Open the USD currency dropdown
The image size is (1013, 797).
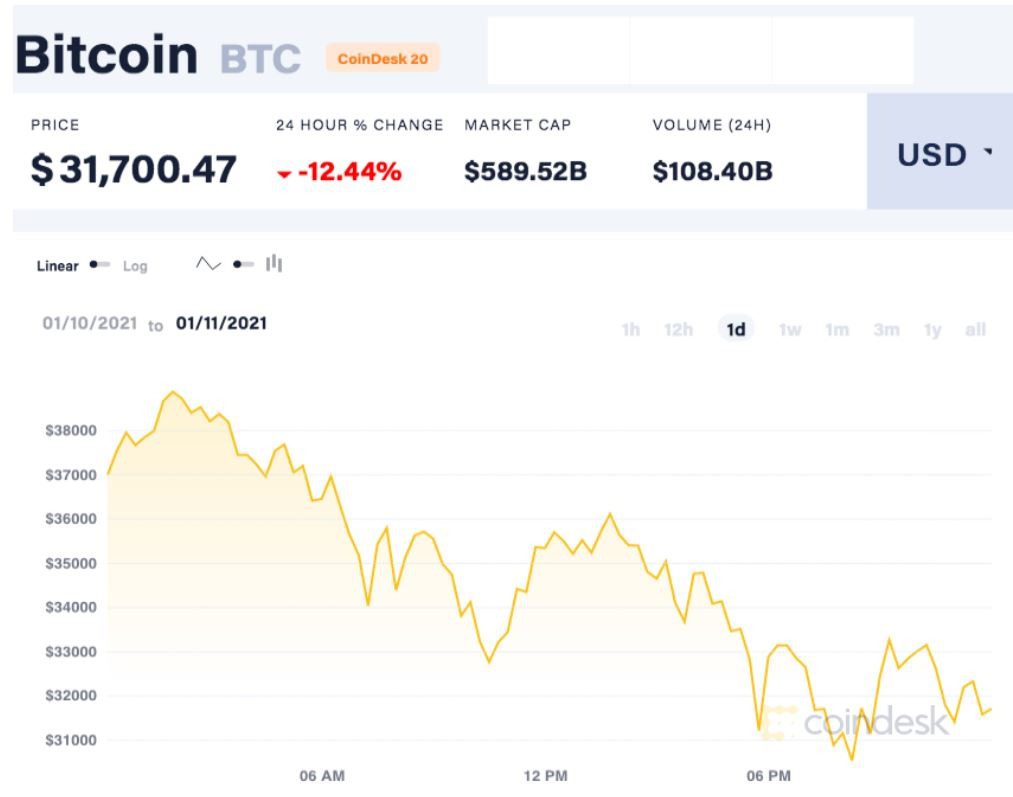click(939, 155)
